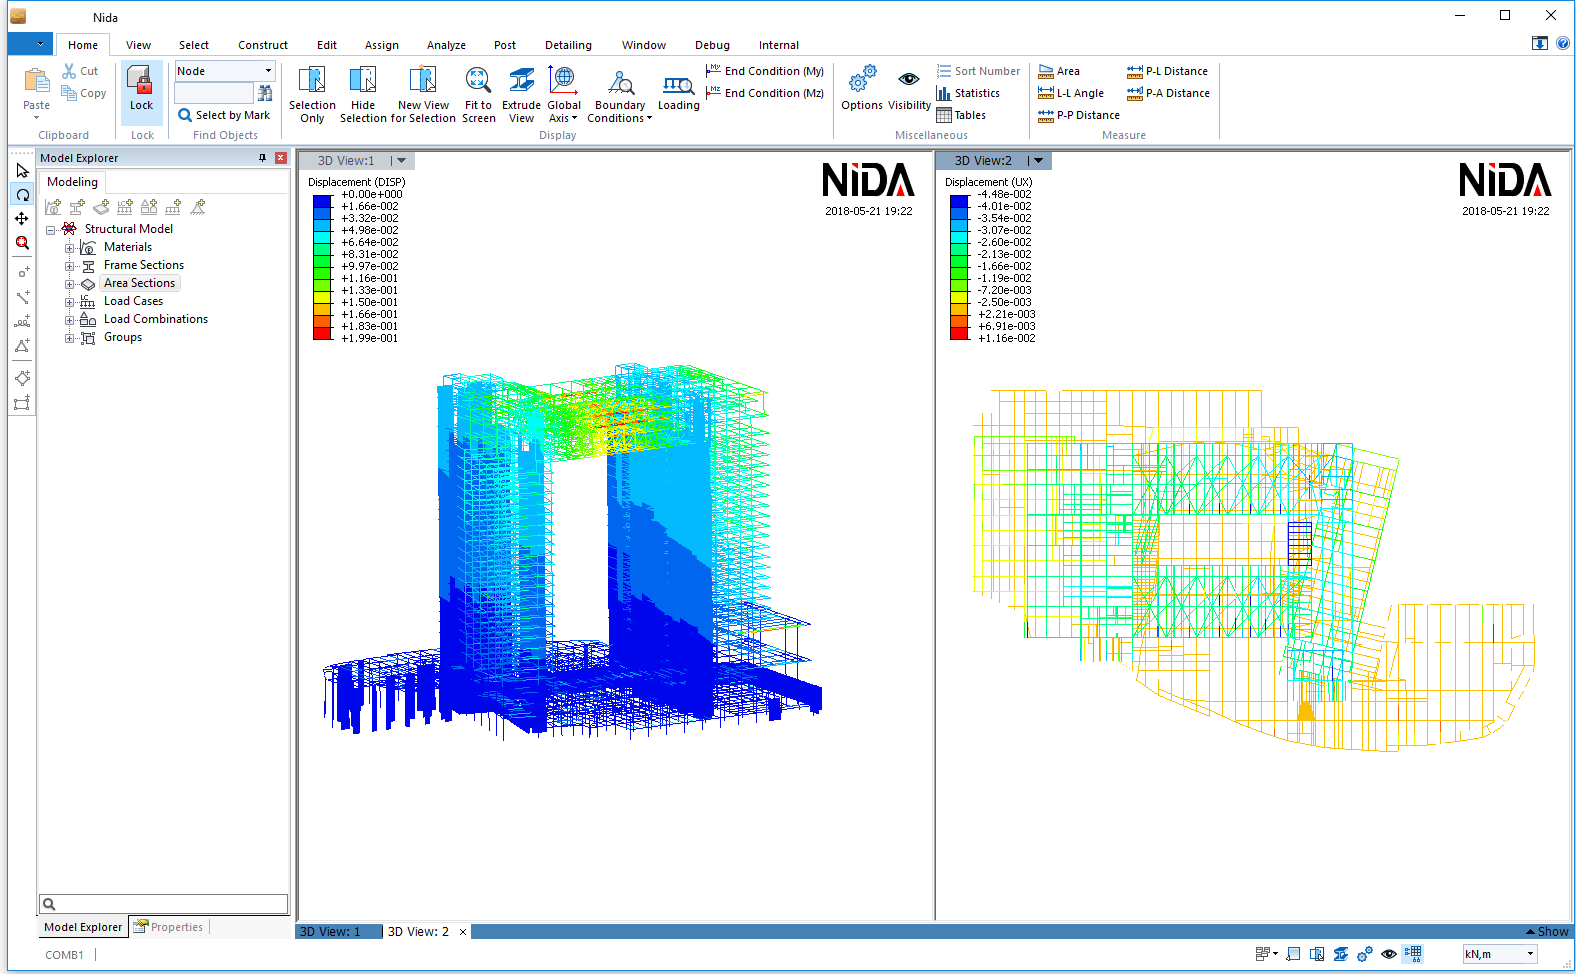Click the I-beam extrude icon in status bar
This screenshot has width=1576, height=974.
(1341, 954)
